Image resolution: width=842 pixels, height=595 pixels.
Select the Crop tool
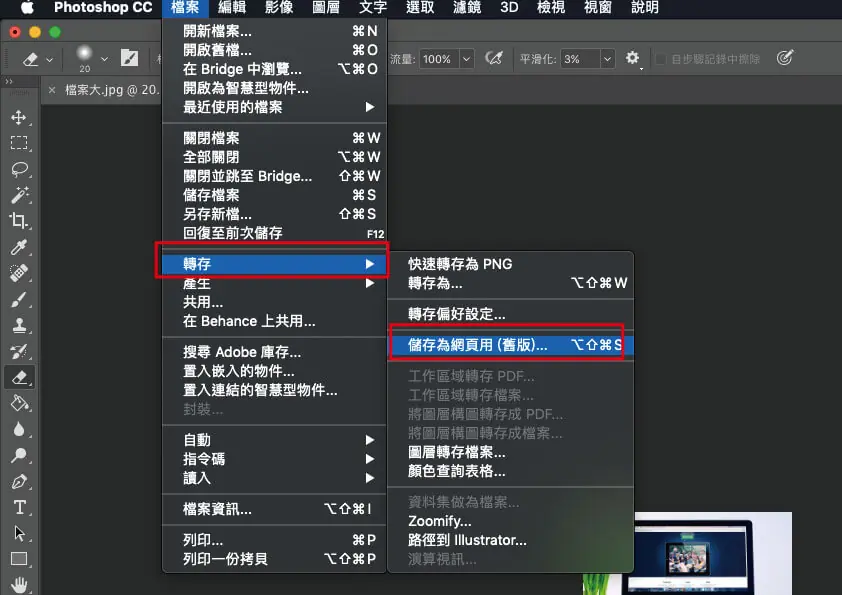tap(19, 221)
